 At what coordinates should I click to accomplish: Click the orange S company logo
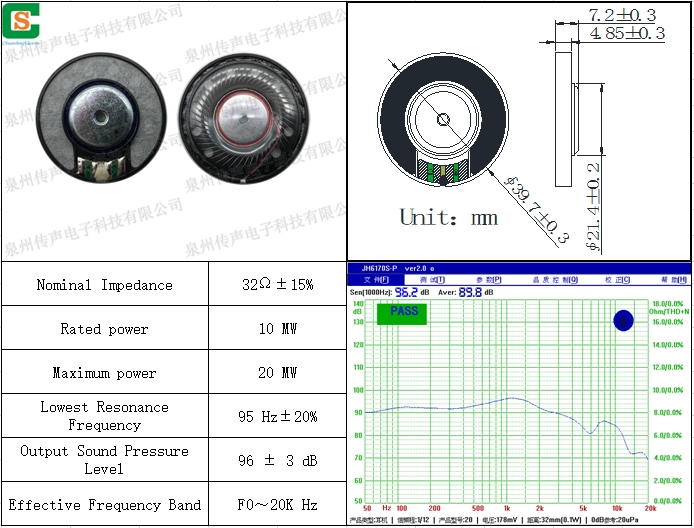(x=21, y=21)
